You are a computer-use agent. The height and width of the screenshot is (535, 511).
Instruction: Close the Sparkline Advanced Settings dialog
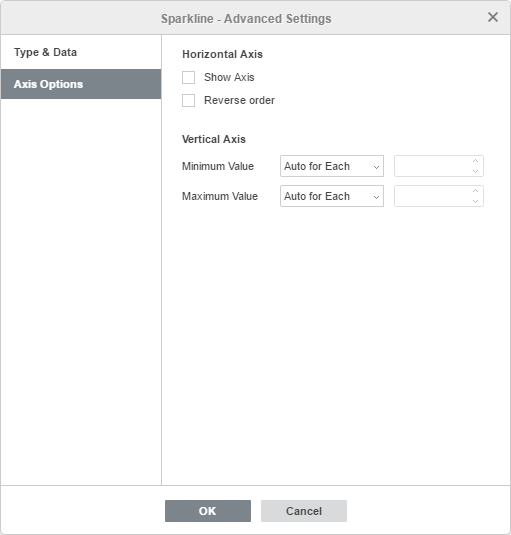coord(493,17)
